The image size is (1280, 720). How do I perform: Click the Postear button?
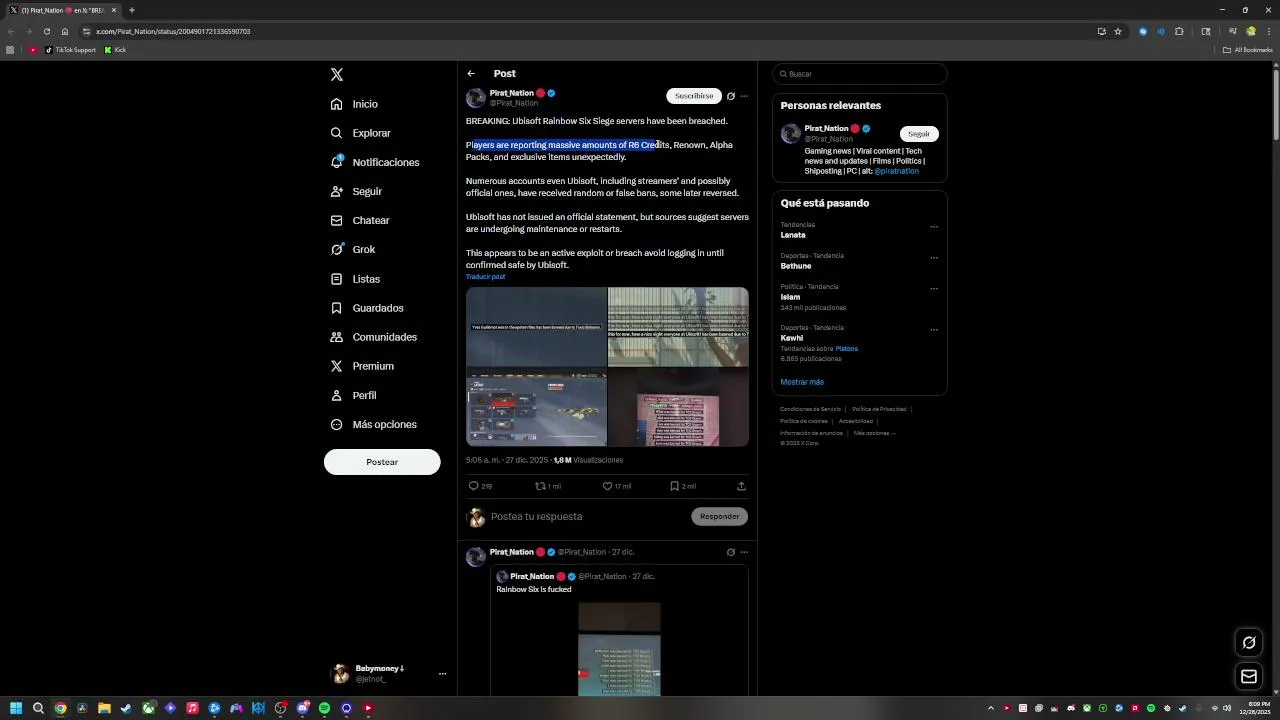(382, 462)
